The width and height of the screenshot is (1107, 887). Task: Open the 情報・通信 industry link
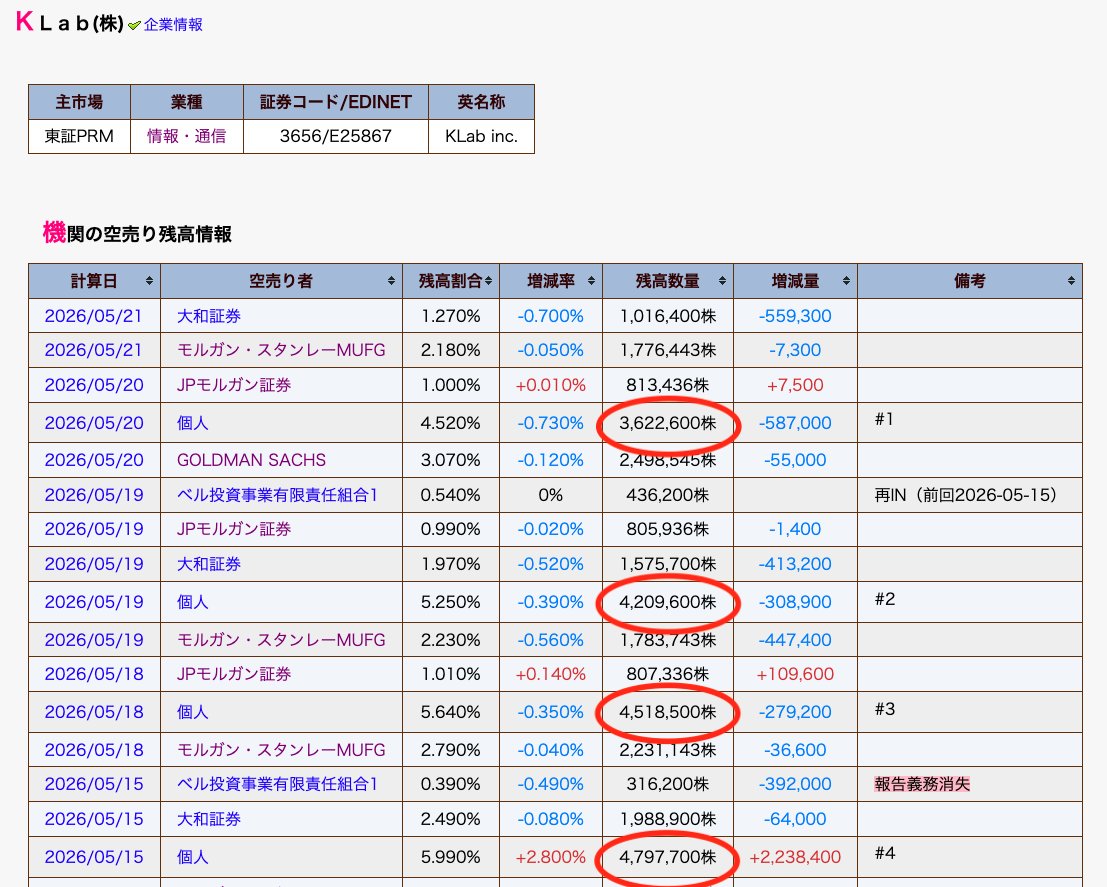186,136
